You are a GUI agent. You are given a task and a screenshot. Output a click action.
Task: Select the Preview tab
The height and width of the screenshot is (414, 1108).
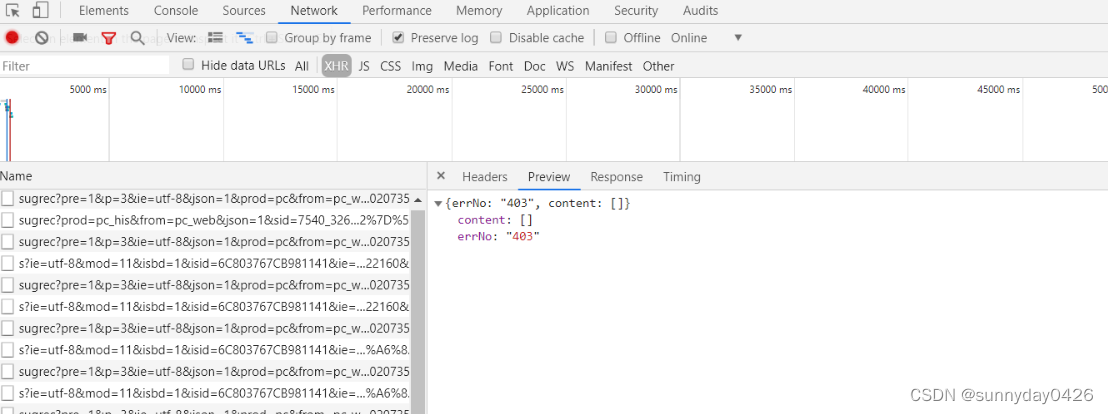(549, 177)
